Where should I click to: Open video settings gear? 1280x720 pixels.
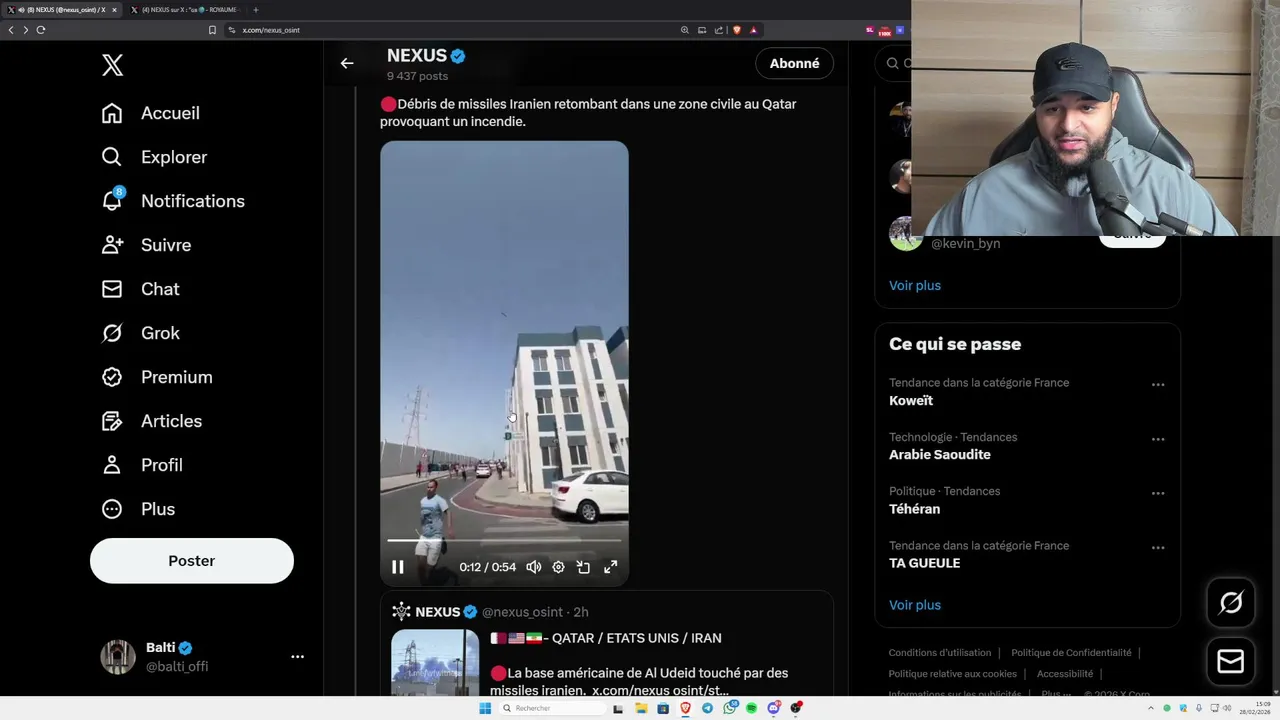(558, 567)
